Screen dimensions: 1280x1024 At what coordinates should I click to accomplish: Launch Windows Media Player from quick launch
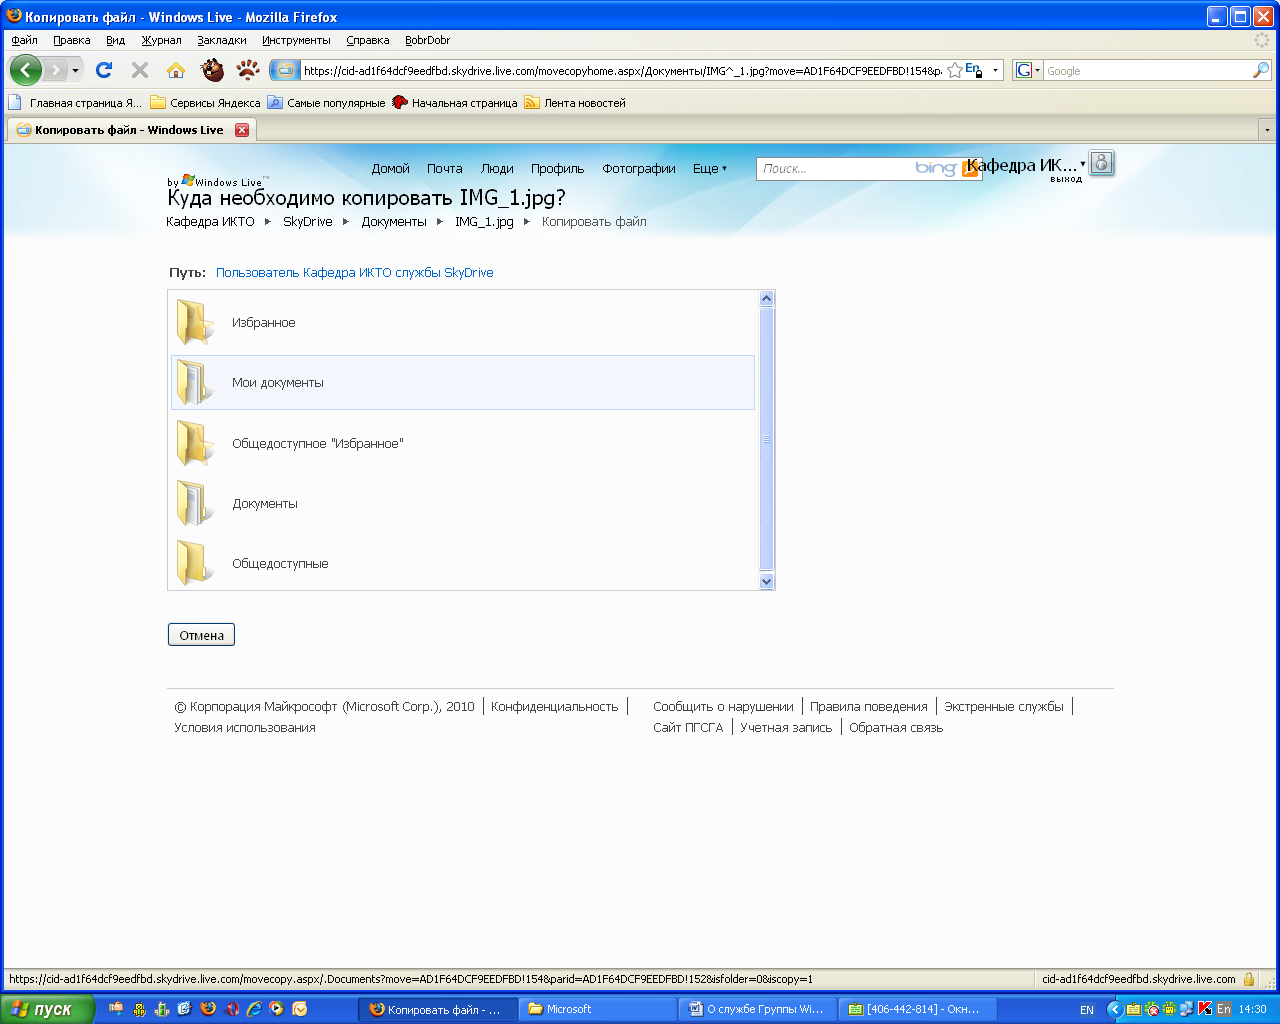coord(277,1009)
